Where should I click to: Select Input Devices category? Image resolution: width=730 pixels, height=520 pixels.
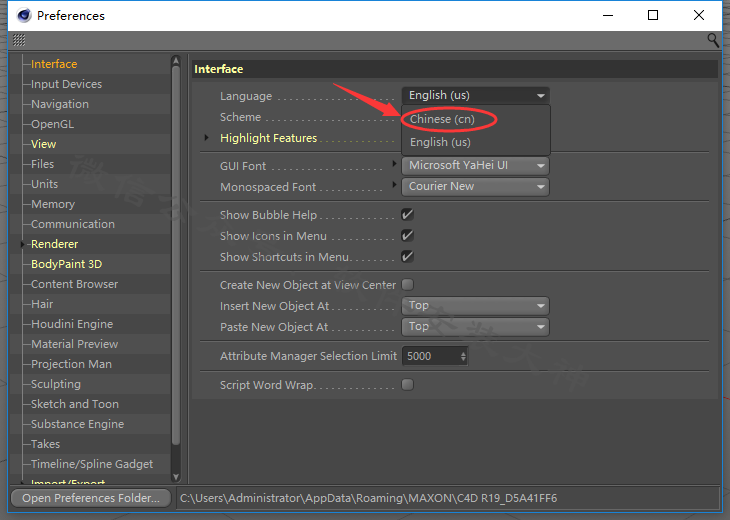tap(66, 84)
